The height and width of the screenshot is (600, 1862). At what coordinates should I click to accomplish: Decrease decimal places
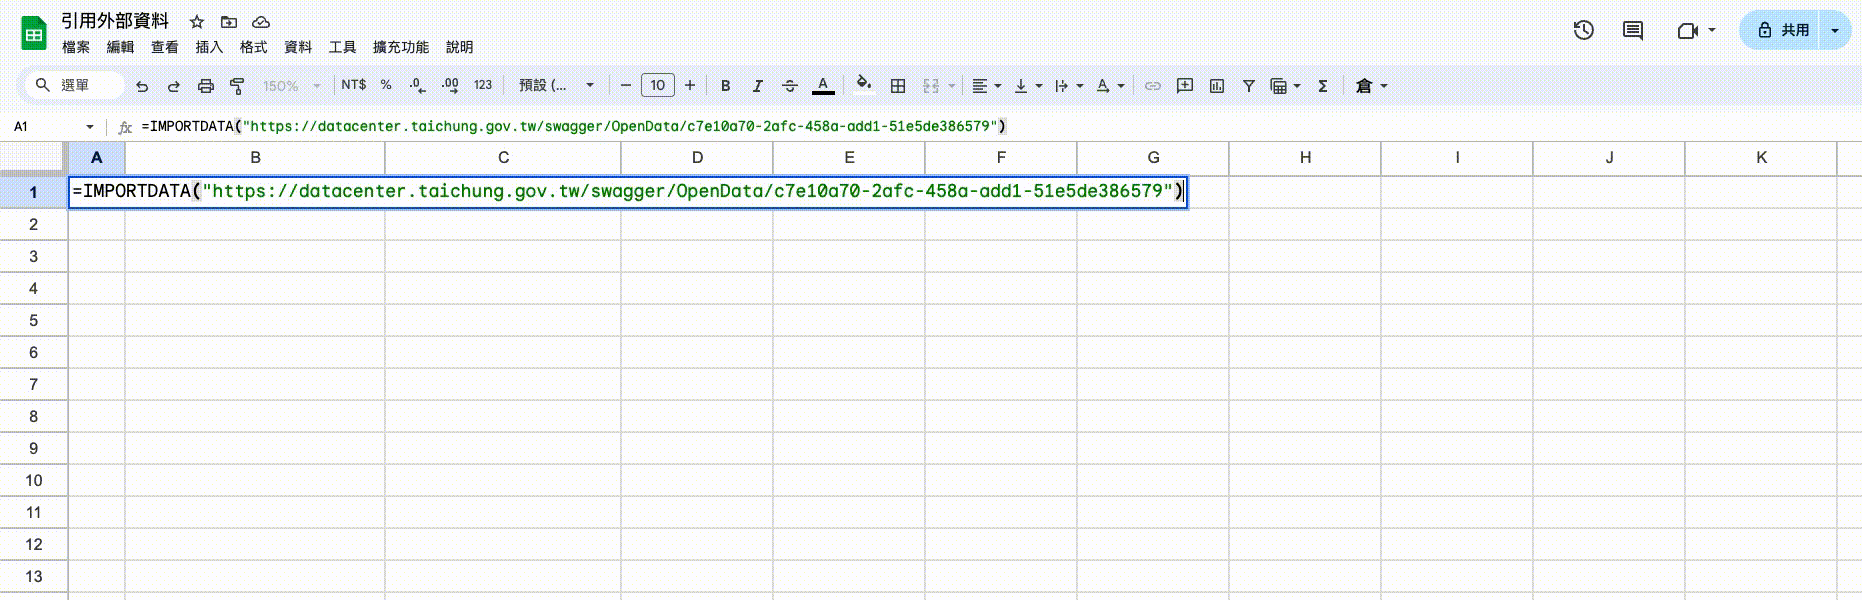[418, 86]
